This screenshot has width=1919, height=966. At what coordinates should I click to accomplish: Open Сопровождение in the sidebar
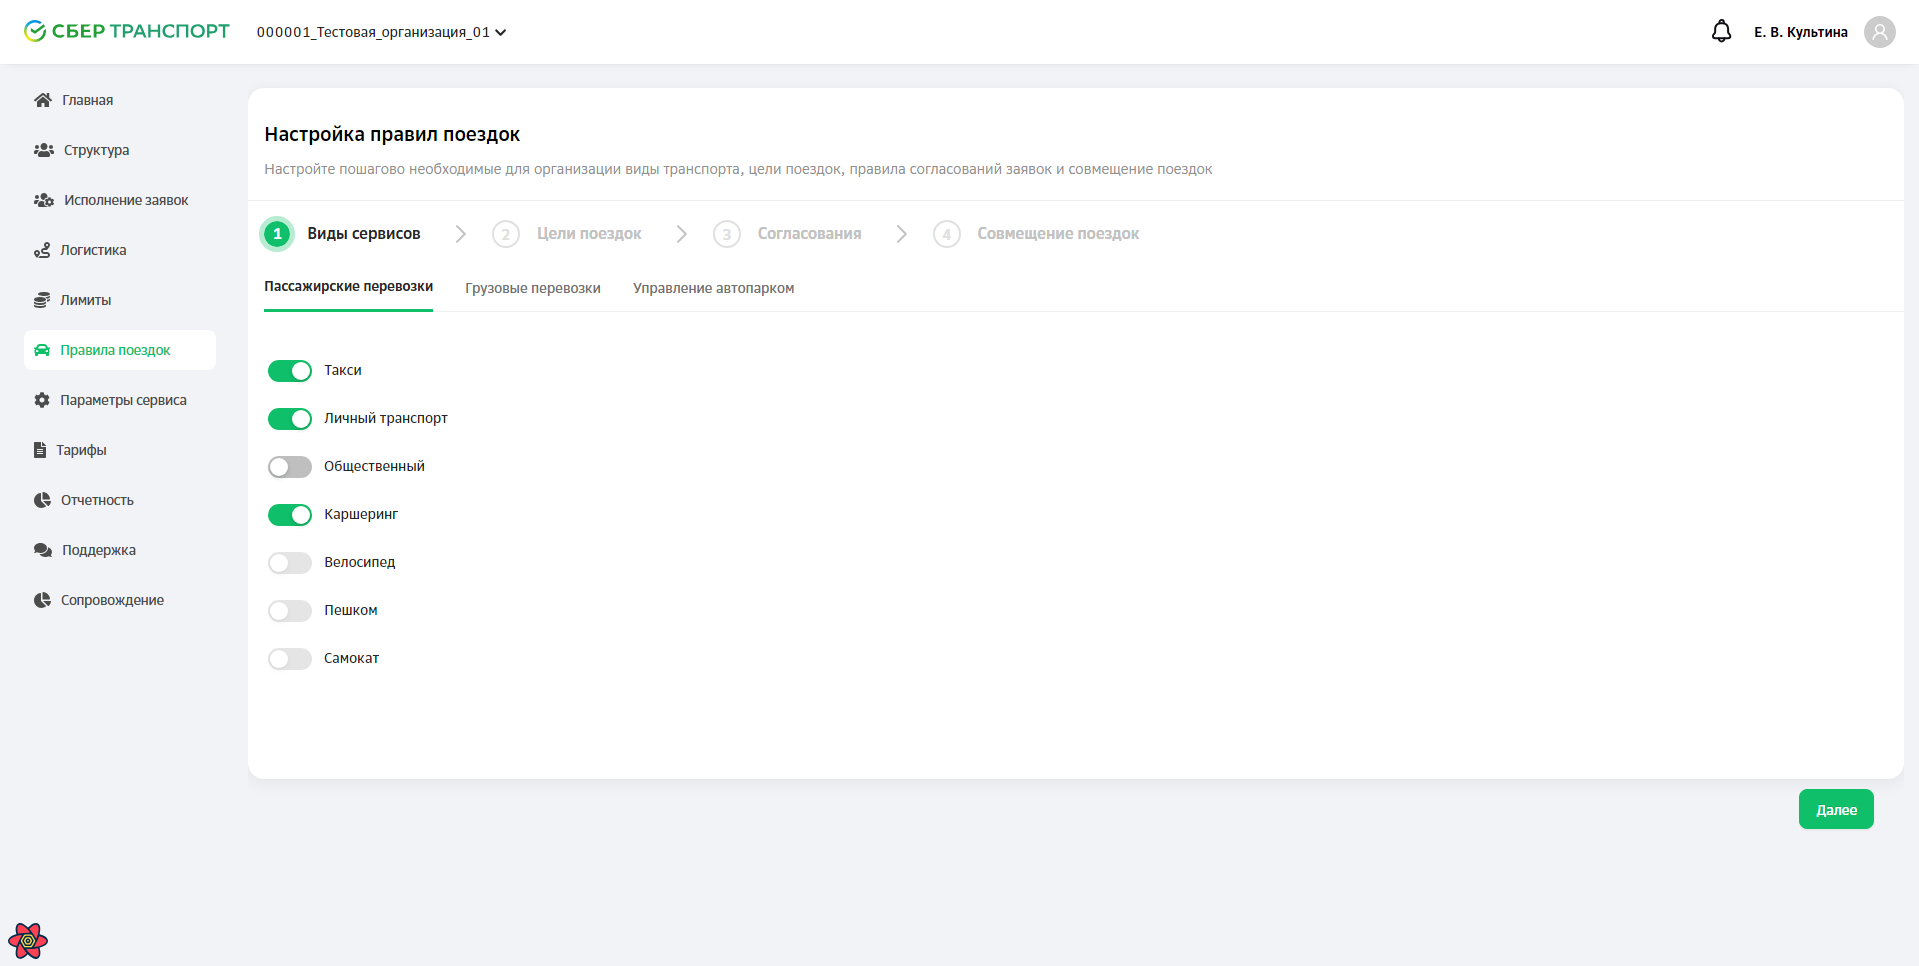120,600
